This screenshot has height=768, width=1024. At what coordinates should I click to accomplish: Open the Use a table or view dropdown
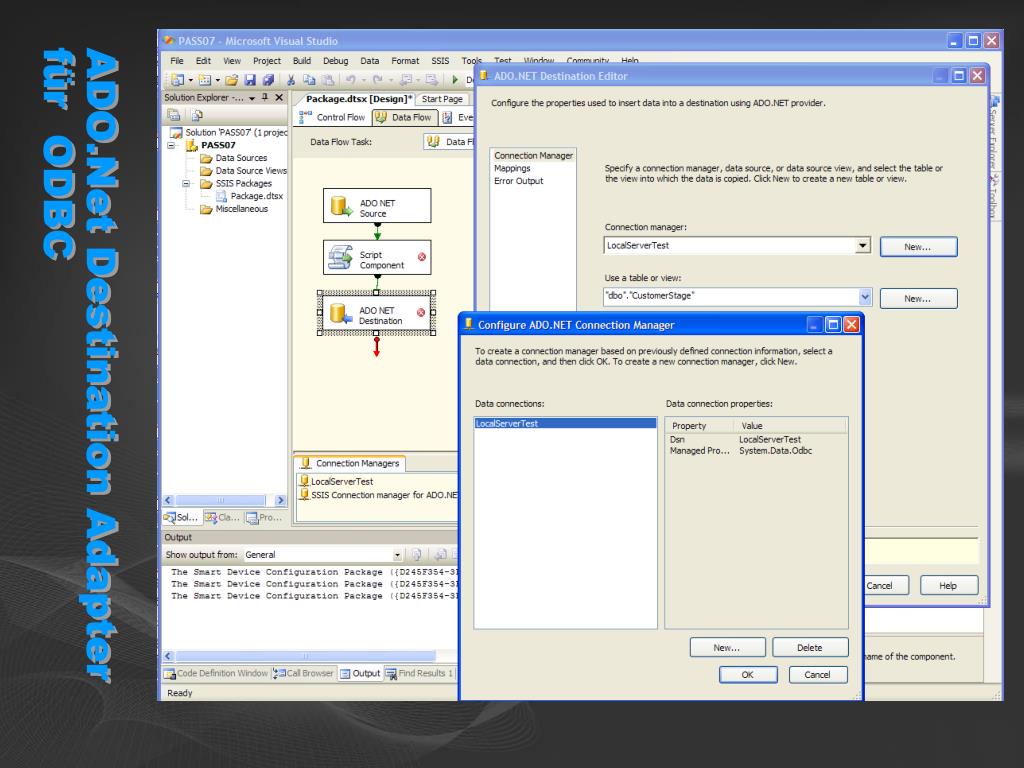coord(865,296)
